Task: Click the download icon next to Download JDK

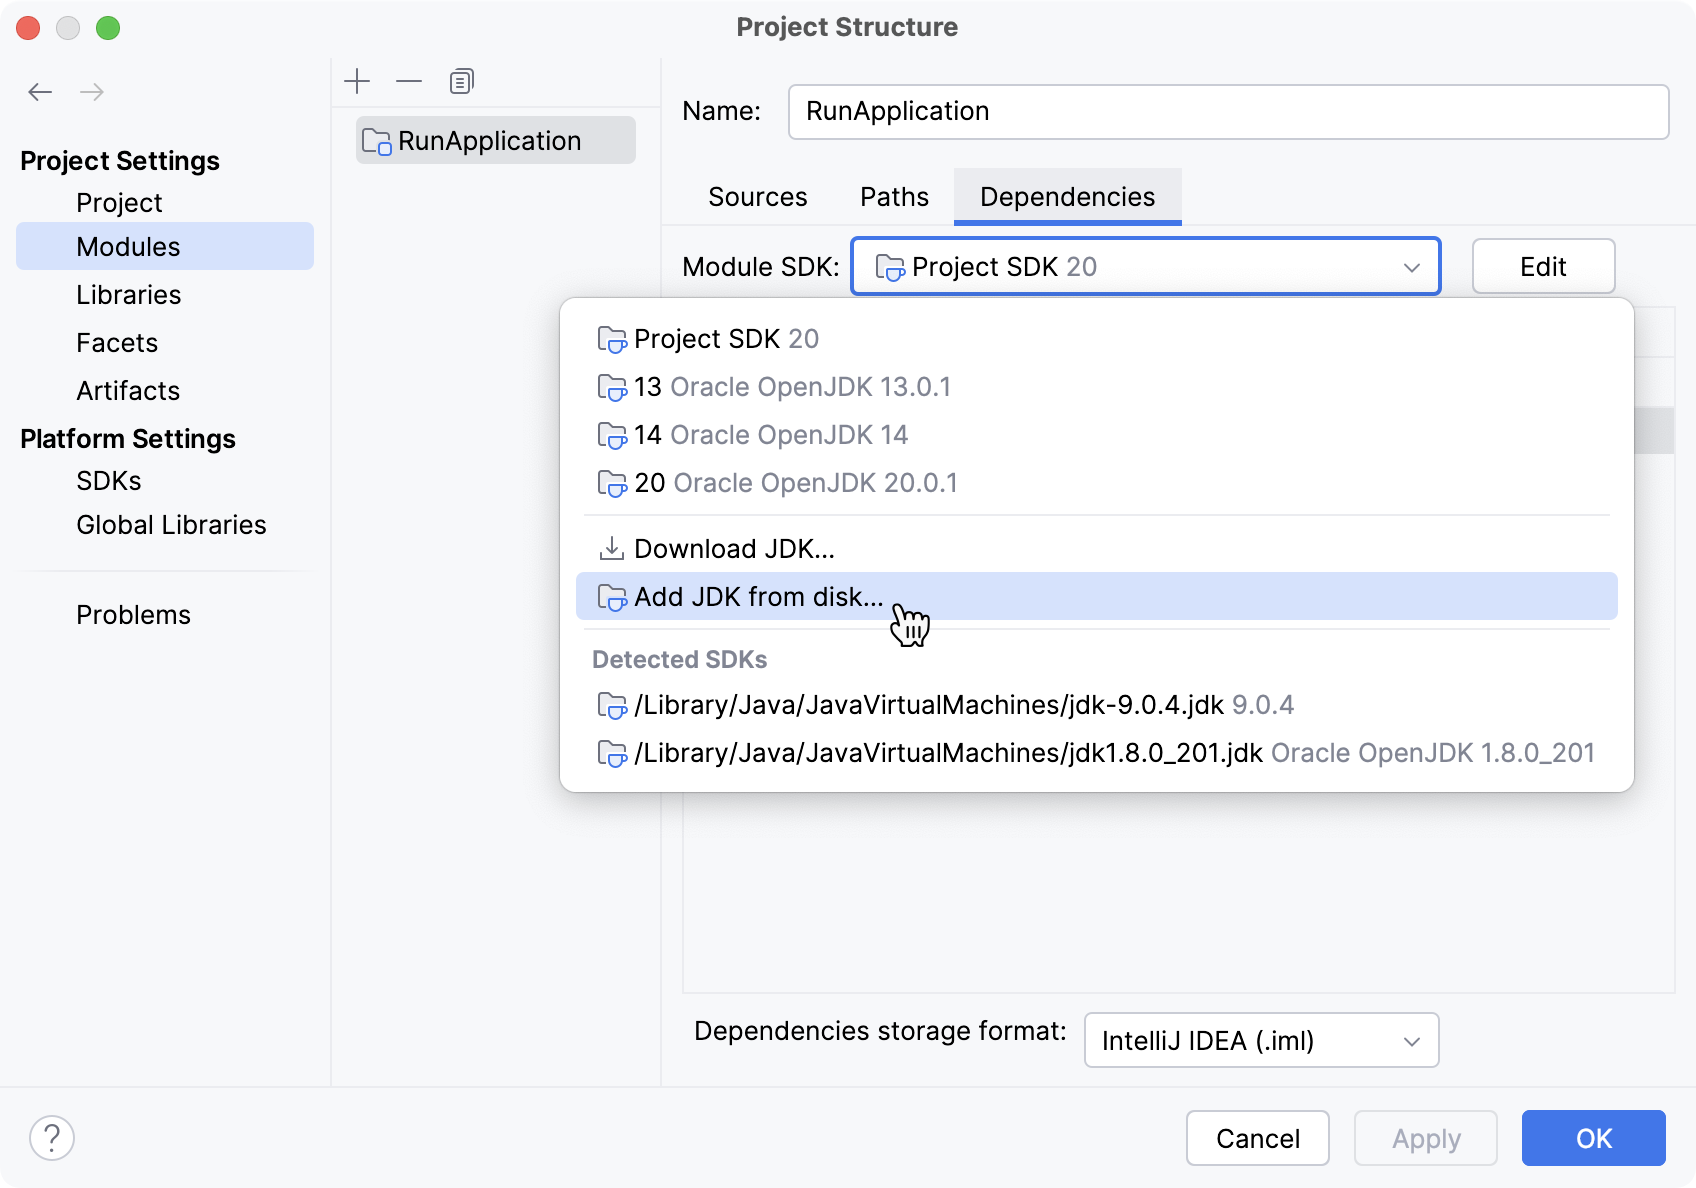Action: pyautogui.click(x=610, y=548)
